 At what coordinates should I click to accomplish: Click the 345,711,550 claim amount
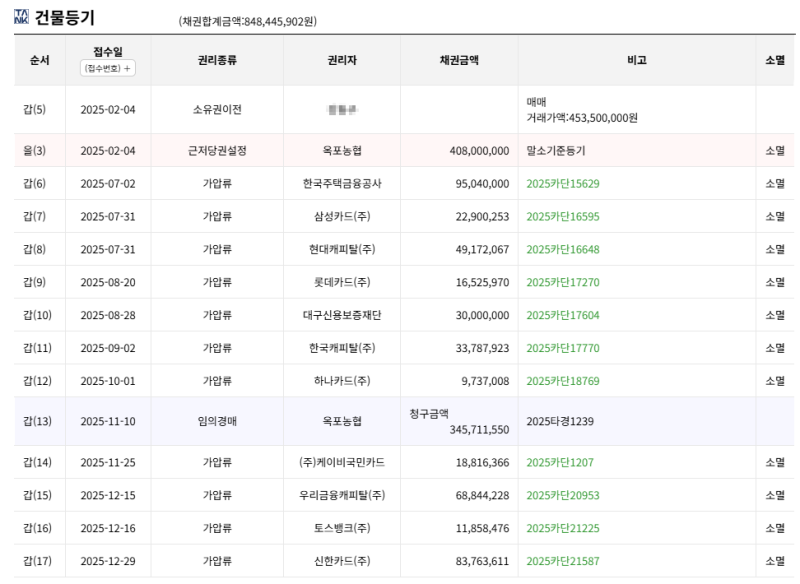479,430
